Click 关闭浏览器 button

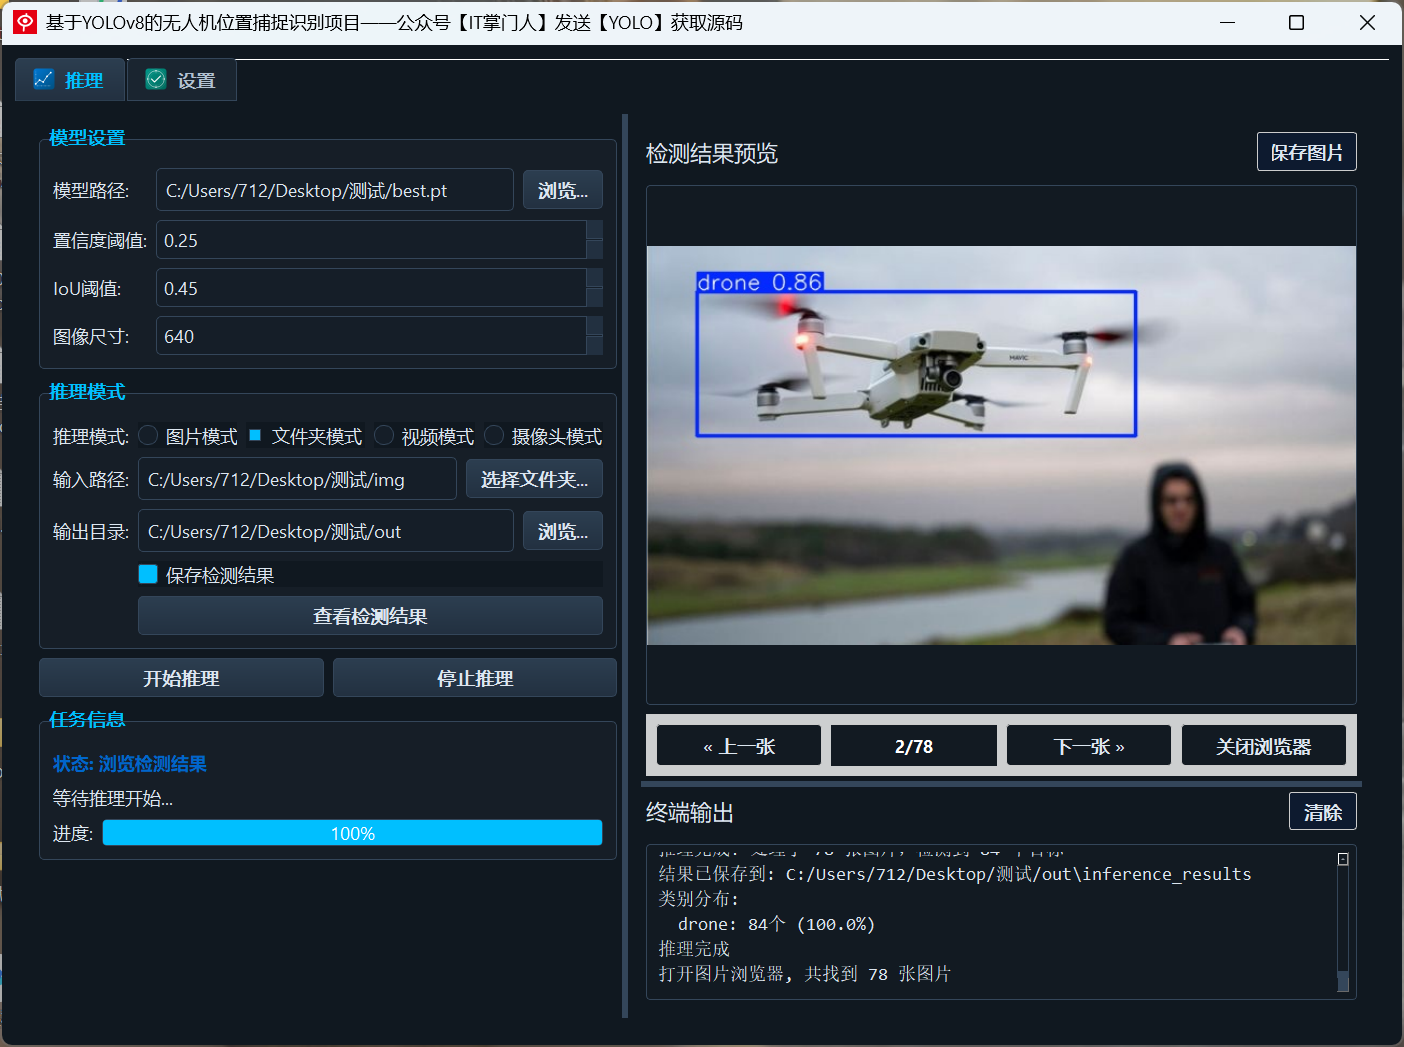click(x=1264, y=746)
